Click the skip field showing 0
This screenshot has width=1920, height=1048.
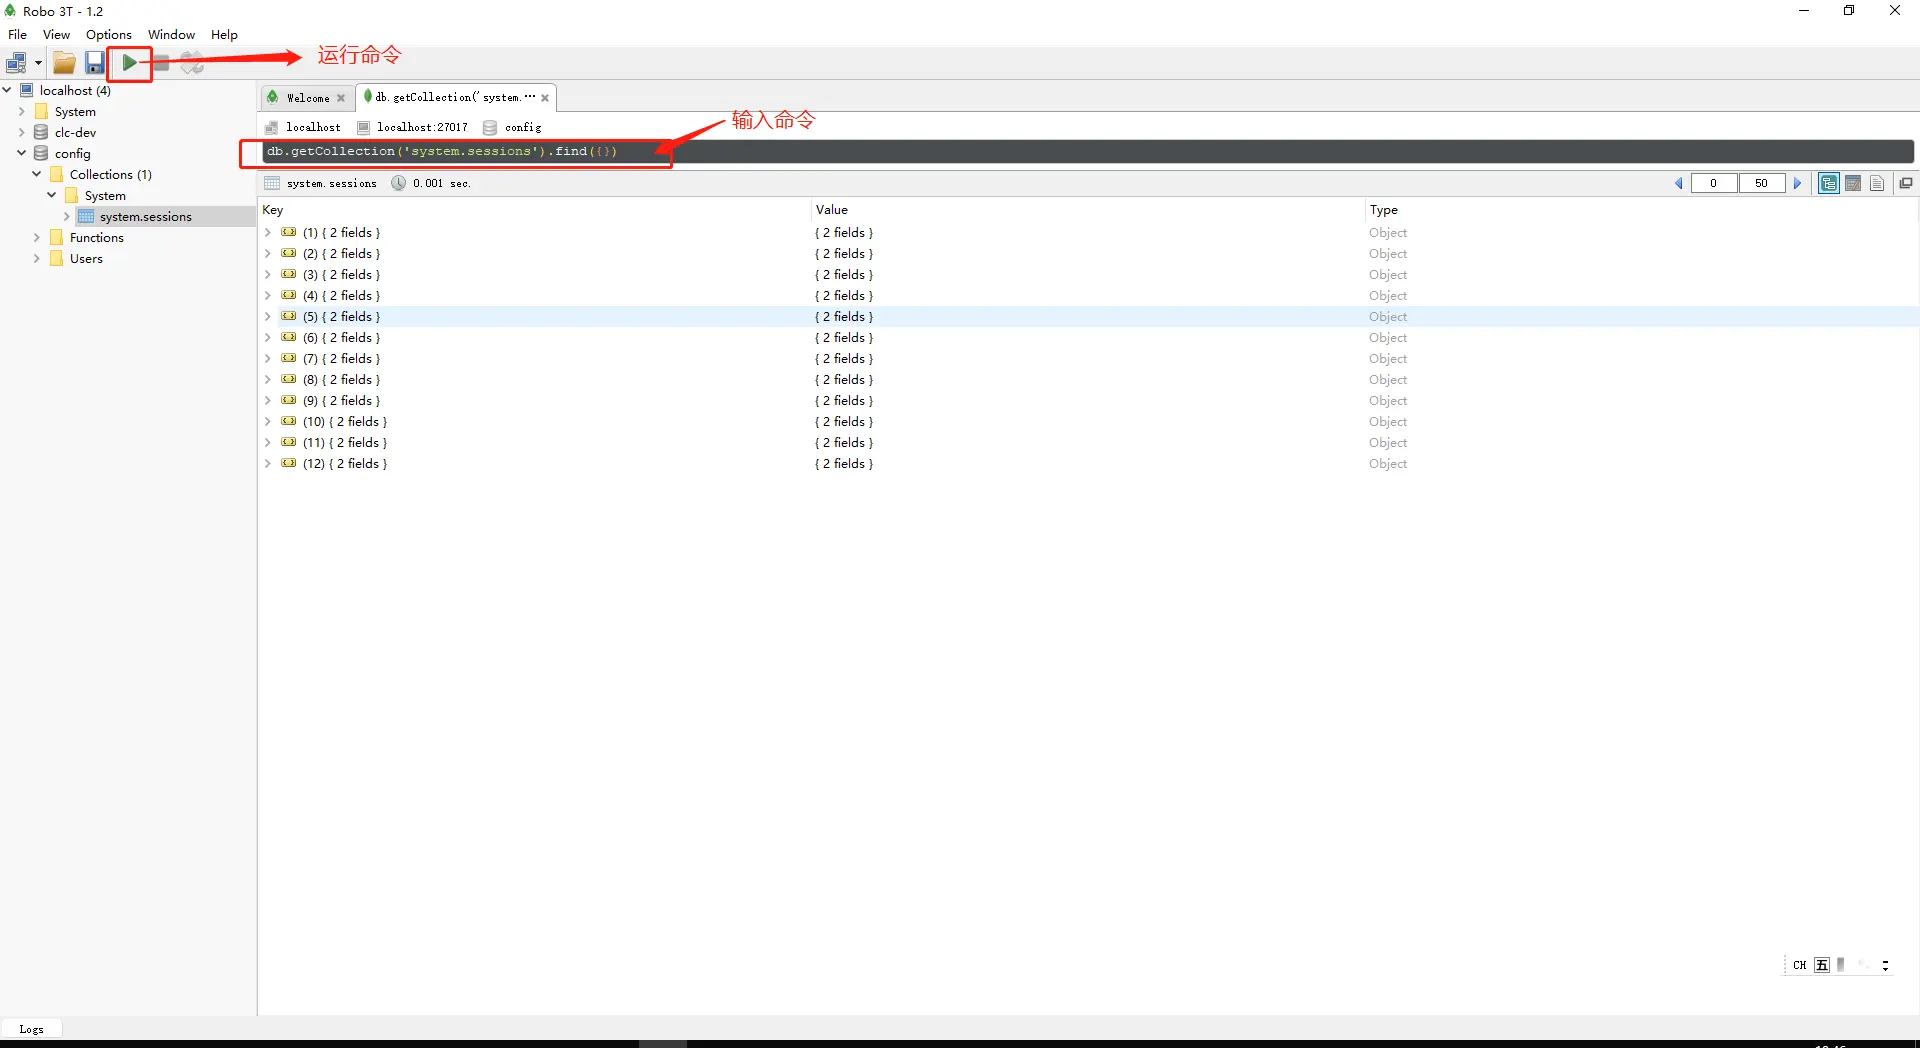(1714, 183)
